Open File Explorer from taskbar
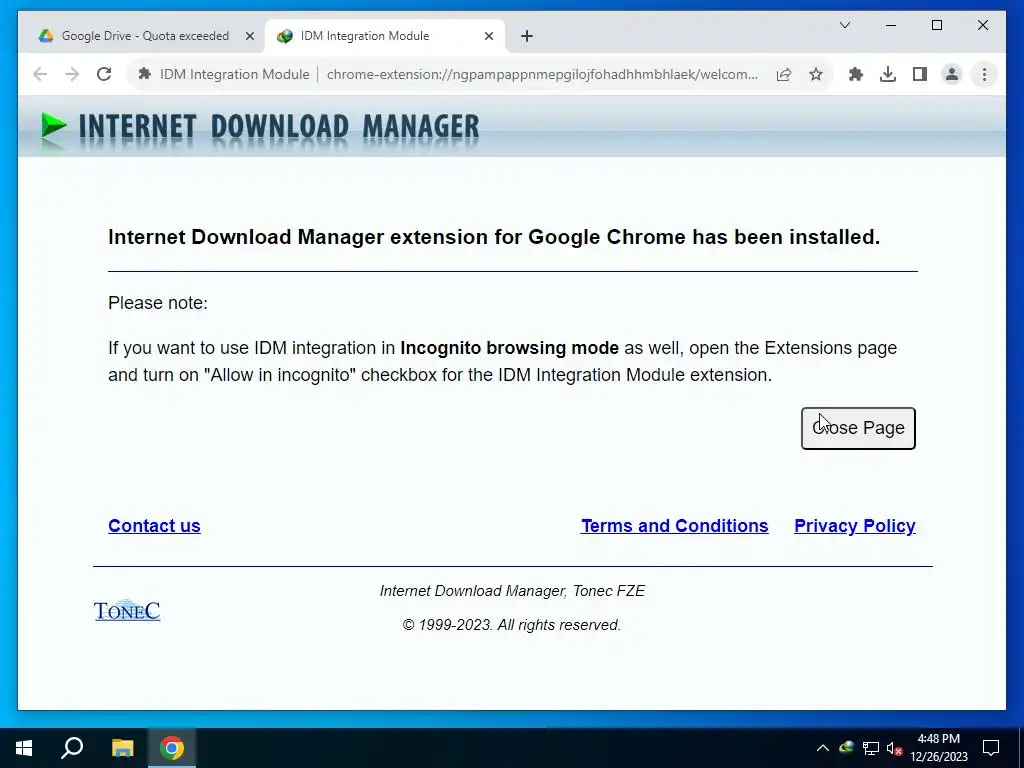This screenshot has width=1024, height=768. tap(122, 748)
